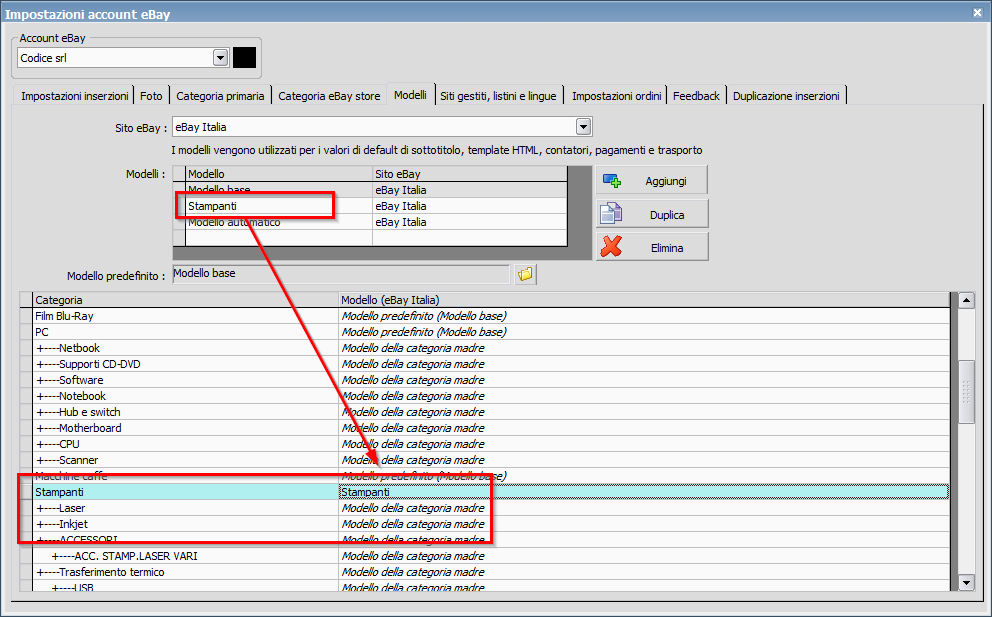Click Stampanti model cell in highlighted row
992x617 pixels.
[644, 492]
